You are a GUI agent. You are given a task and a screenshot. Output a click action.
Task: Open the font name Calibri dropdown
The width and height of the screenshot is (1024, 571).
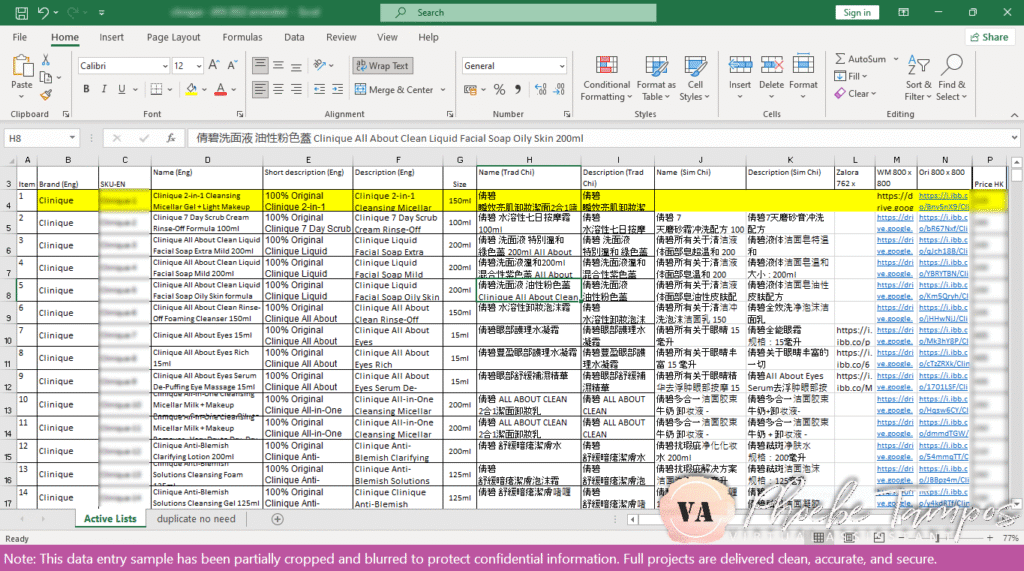(x=165, y=66)
